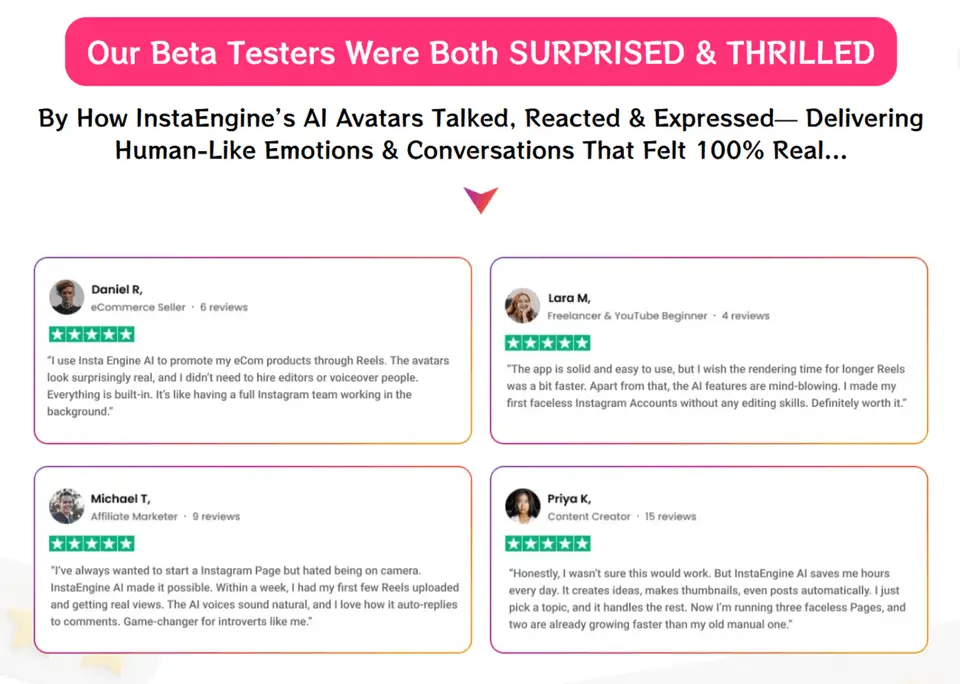960x684 pixels.
Task: Open Michael T's 9 reviews link
Action: [x=216, y=517]
